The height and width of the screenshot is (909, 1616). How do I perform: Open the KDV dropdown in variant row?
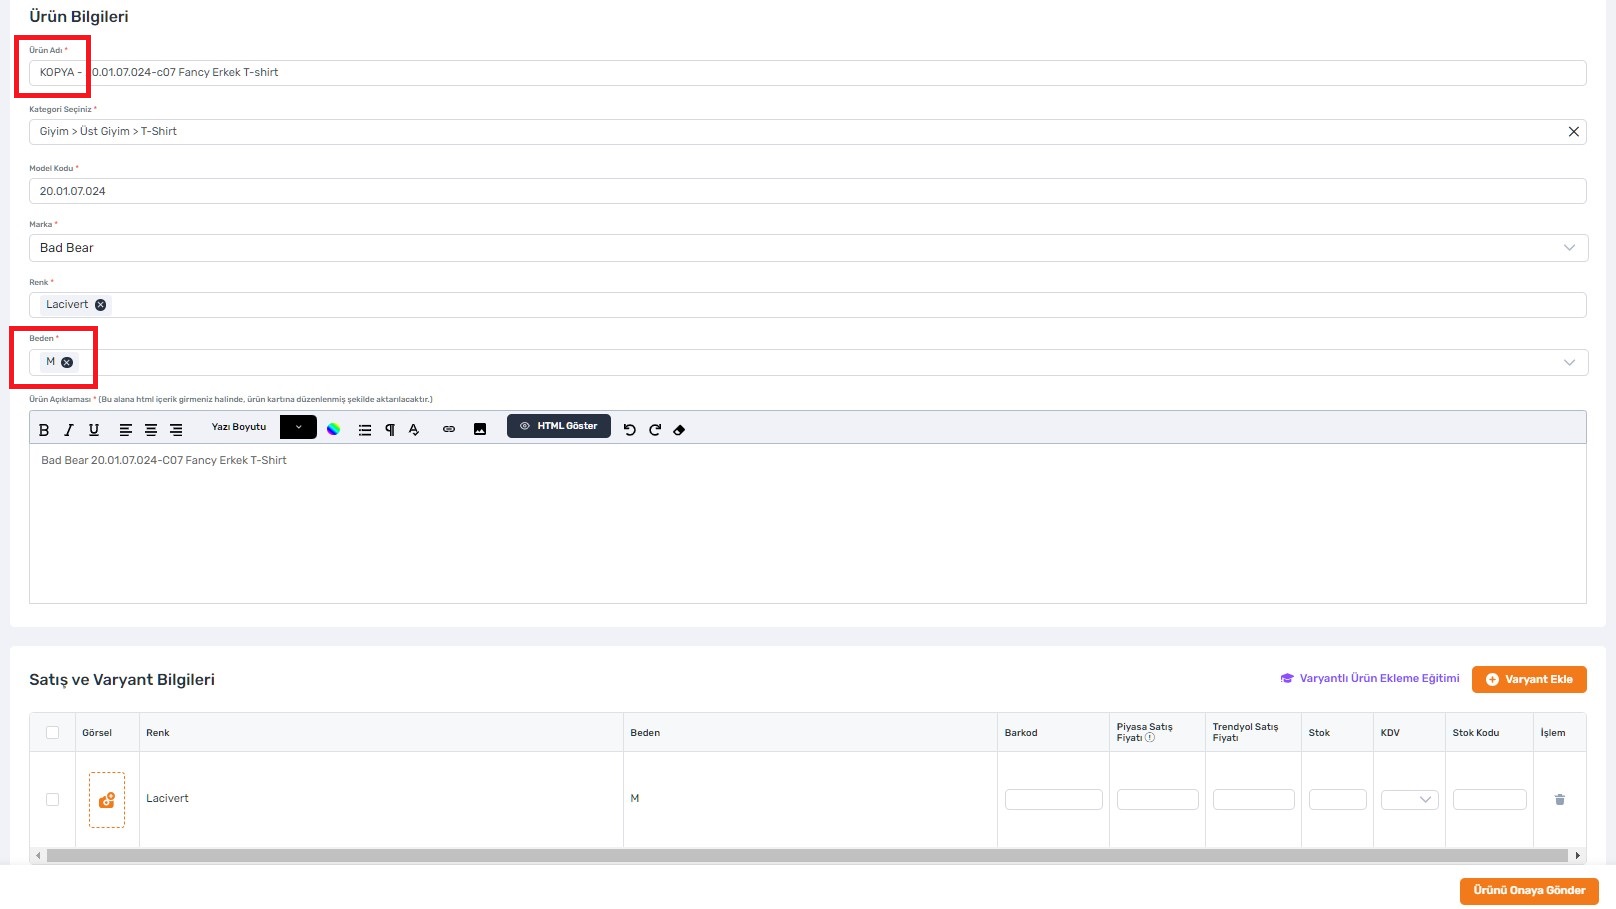click(1409, 799)
